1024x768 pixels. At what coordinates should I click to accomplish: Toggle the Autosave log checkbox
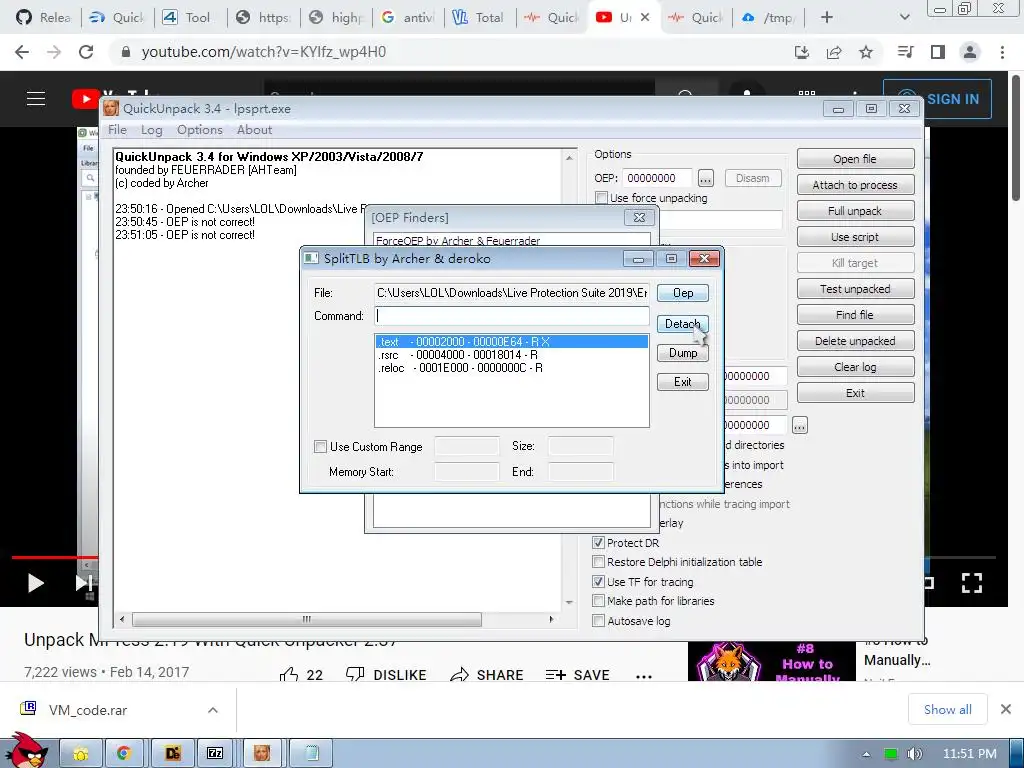coord(598,621)
